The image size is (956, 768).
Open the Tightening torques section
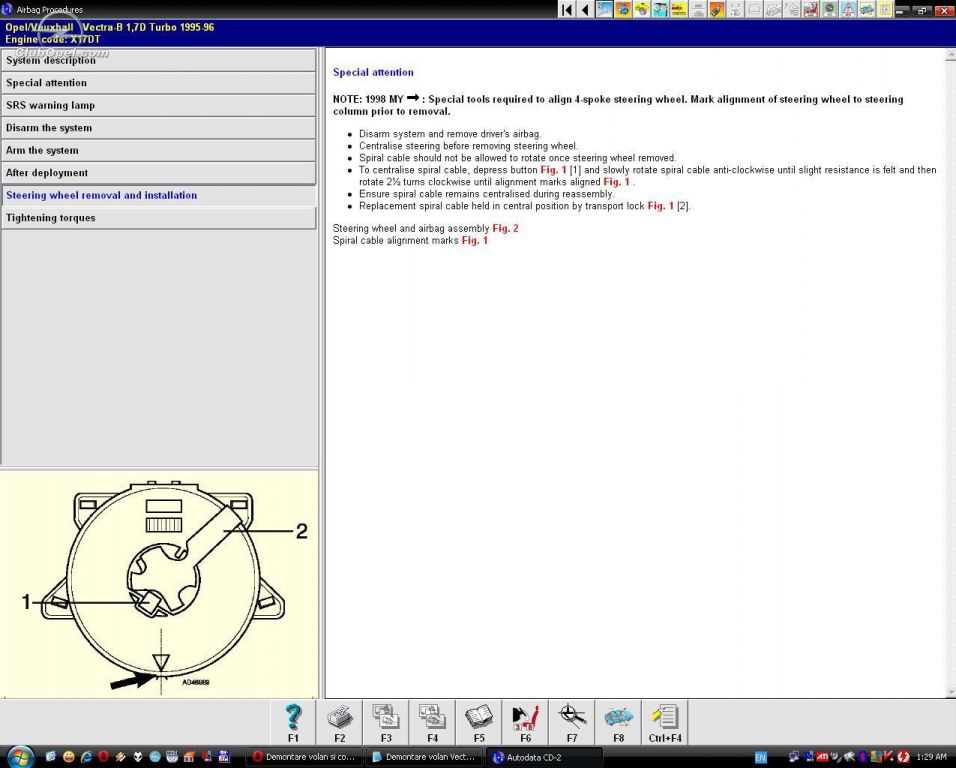[x=159, y=218]
